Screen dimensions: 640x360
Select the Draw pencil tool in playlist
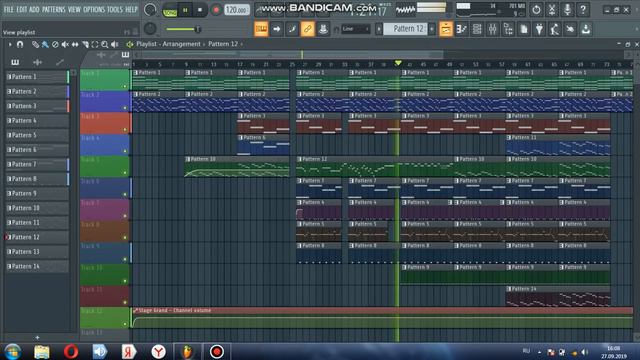[x=36, y=44]
